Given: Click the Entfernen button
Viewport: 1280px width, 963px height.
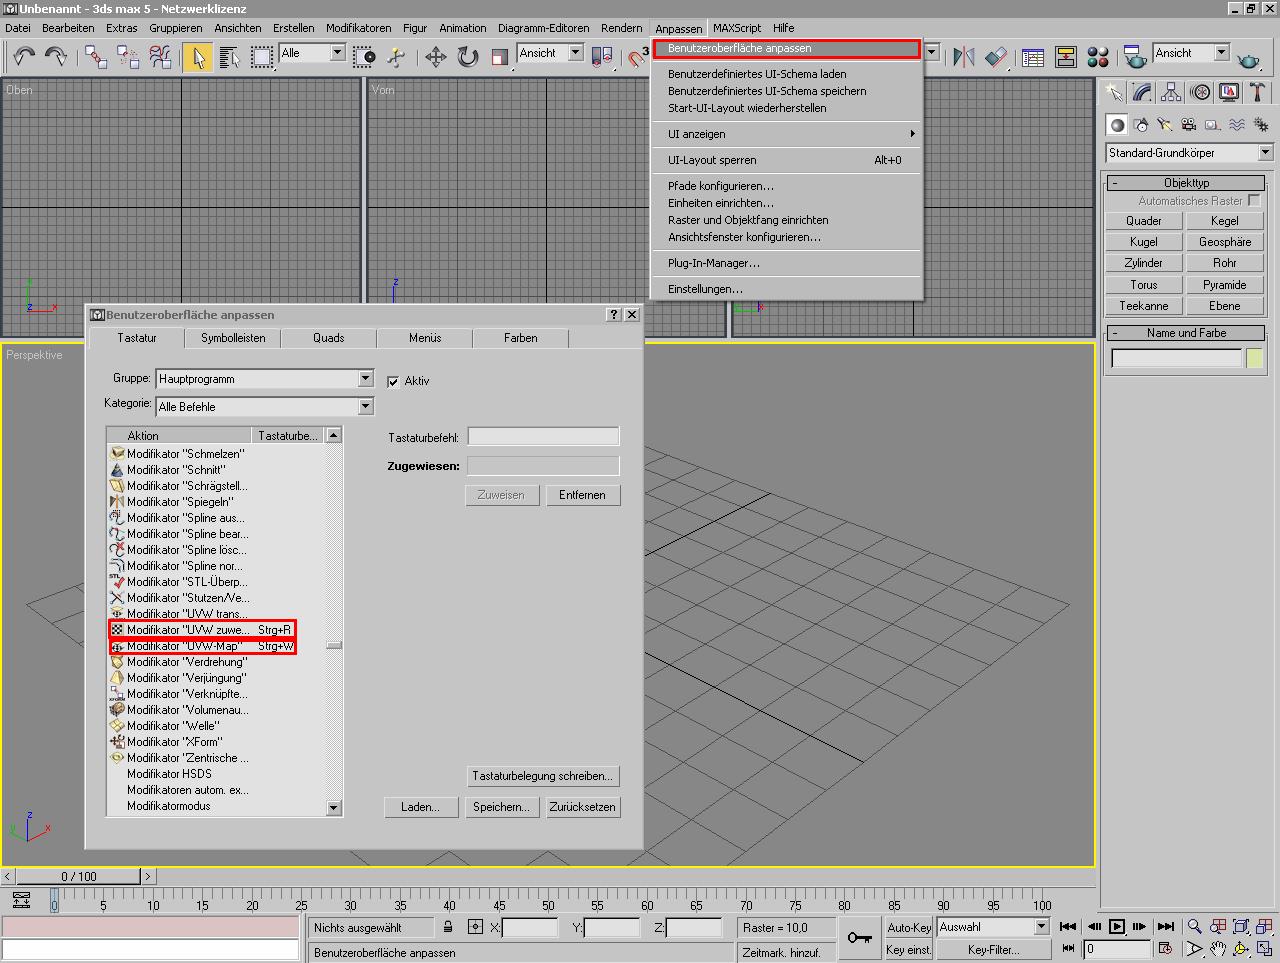Looking at the screenshot, I should 583,495.
